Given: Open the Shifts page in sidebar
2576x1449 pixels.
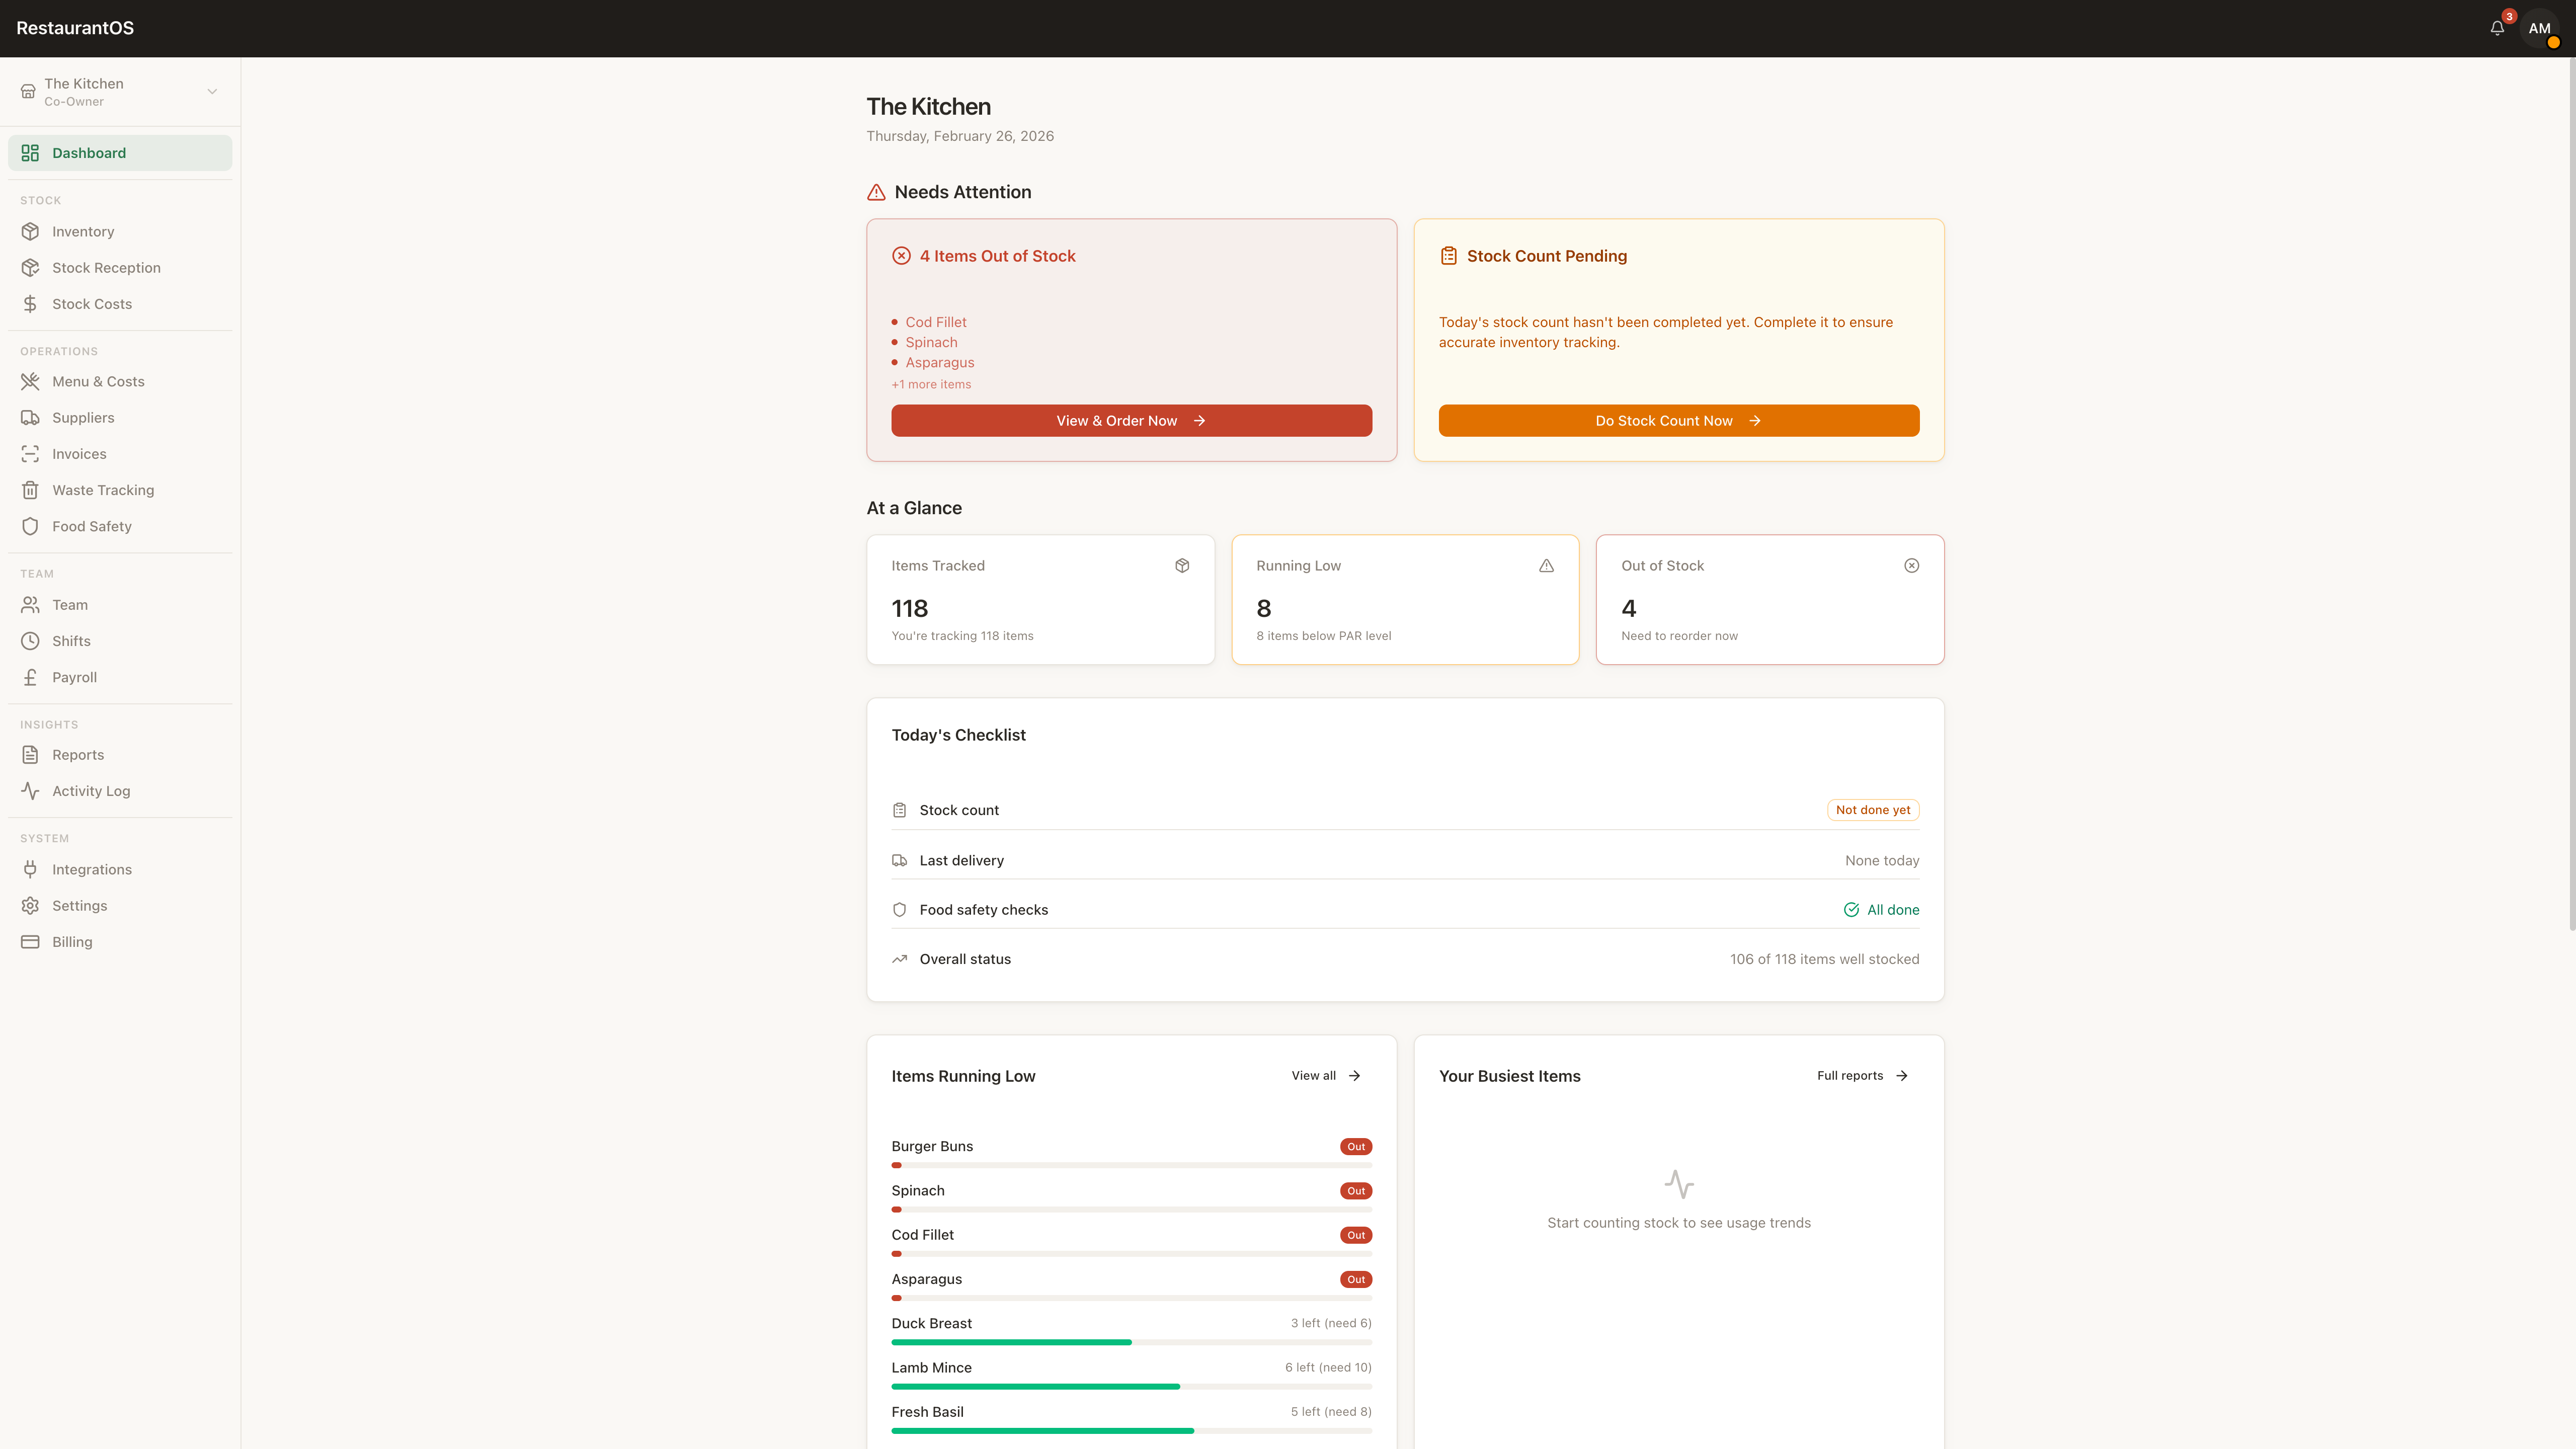Looking at the screenshot, I should point(120,641).
